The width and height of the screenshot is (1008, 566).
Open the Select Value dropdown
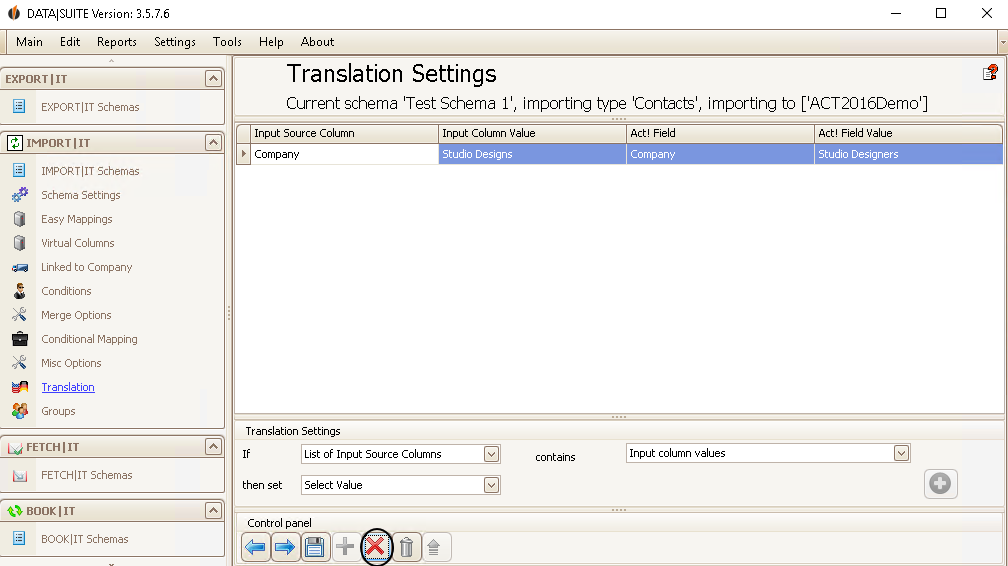[491, 485]
